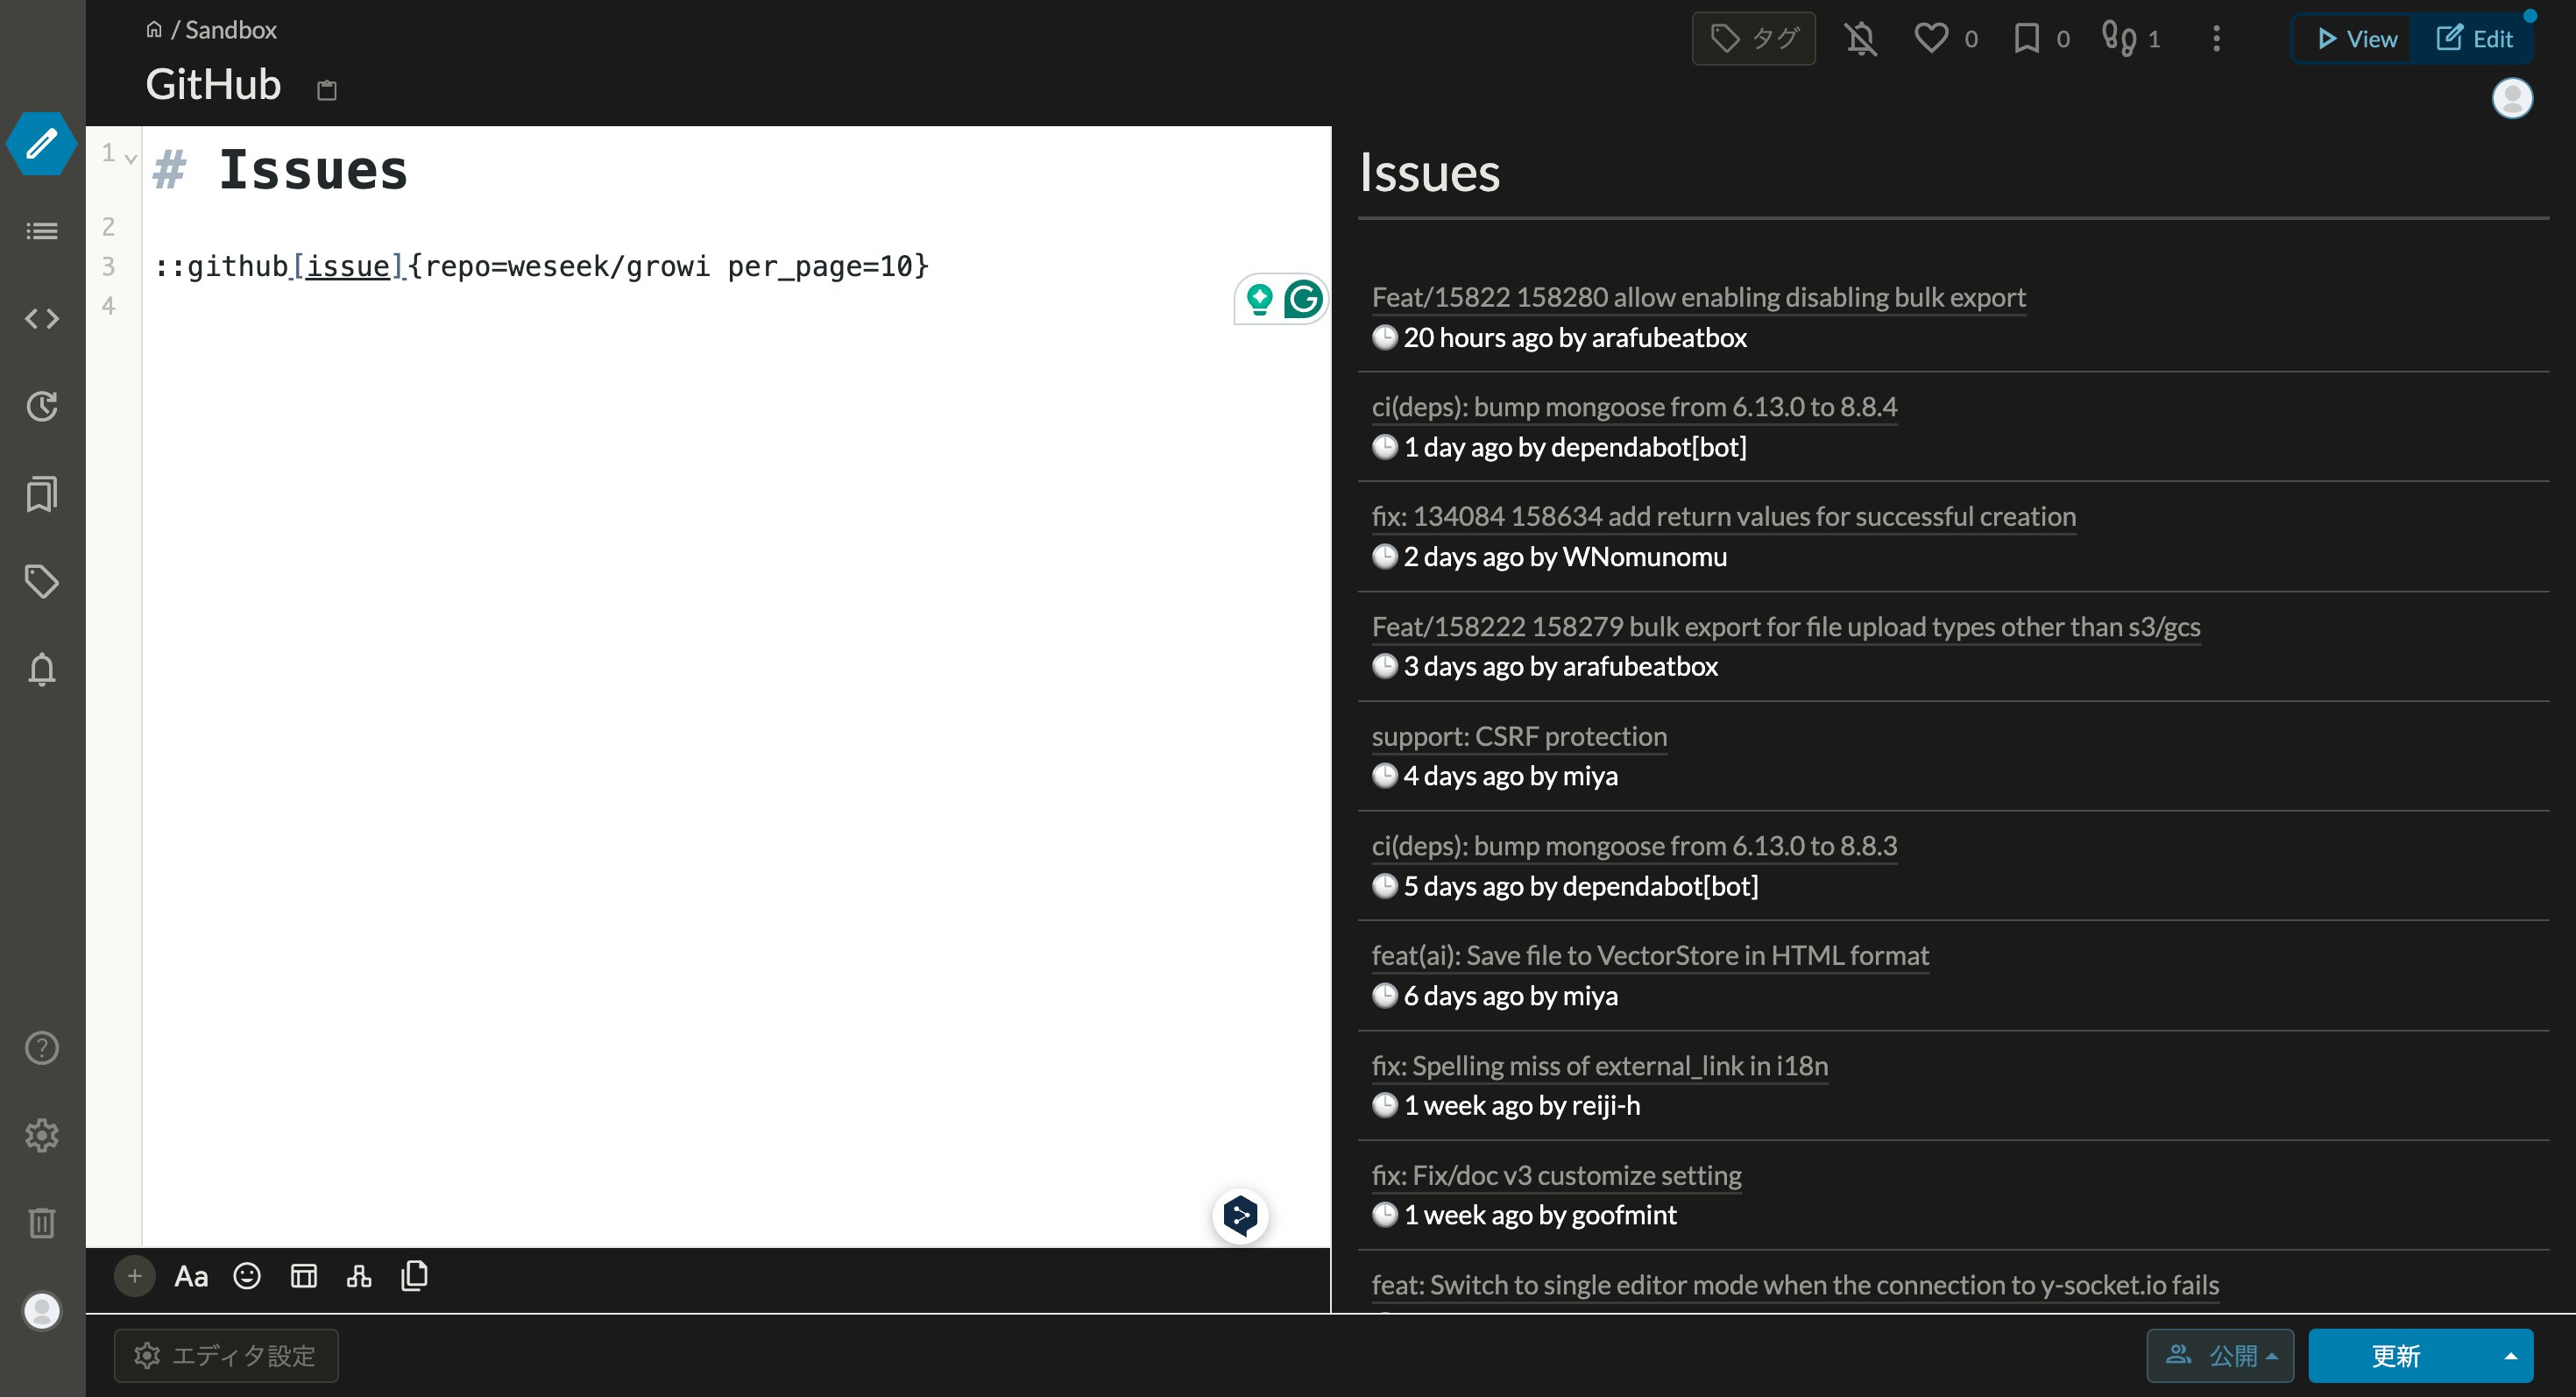
Task: Open the three-dot page options menu
Action: [2216, 39]
